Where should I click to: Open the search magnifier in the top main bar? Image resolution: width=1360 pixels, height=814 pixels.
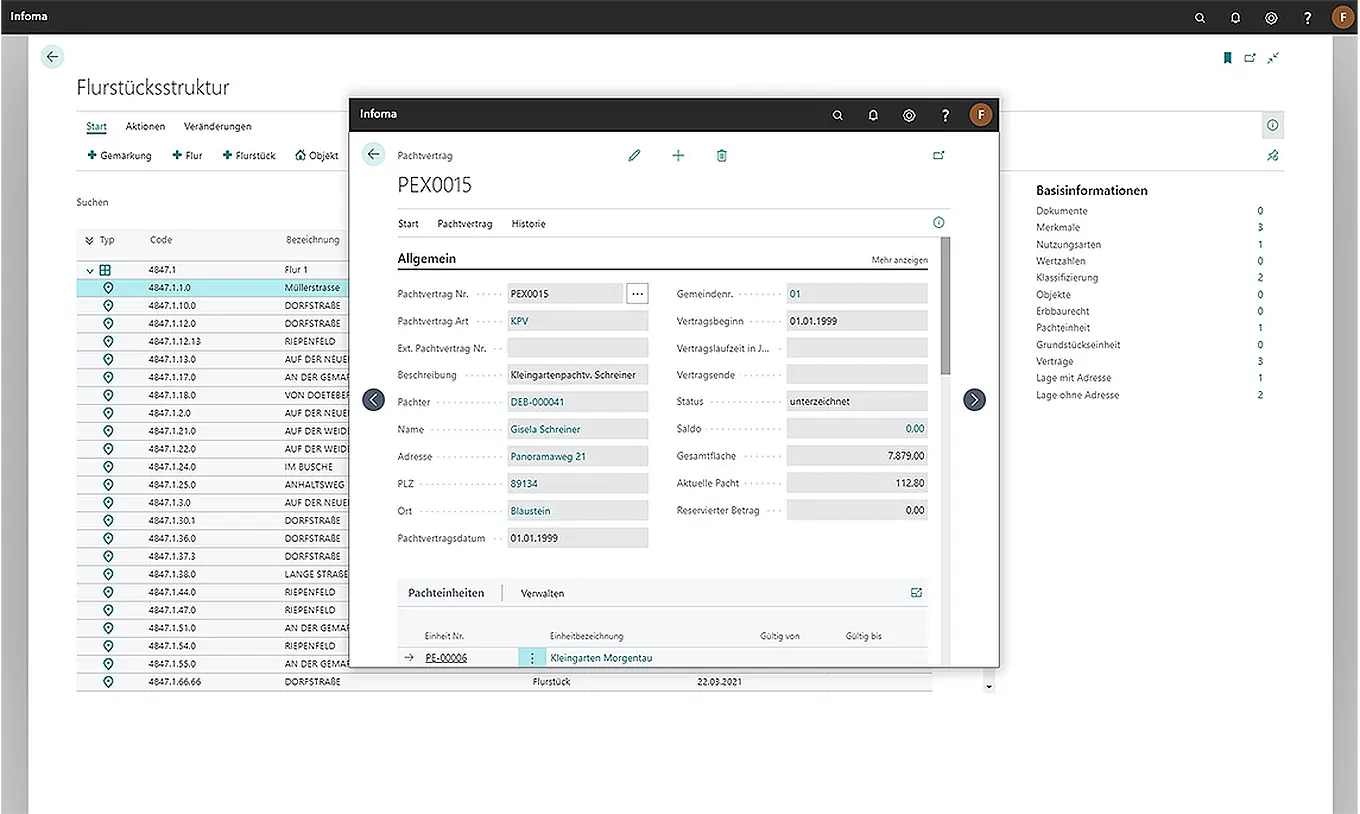(1200, 17)
